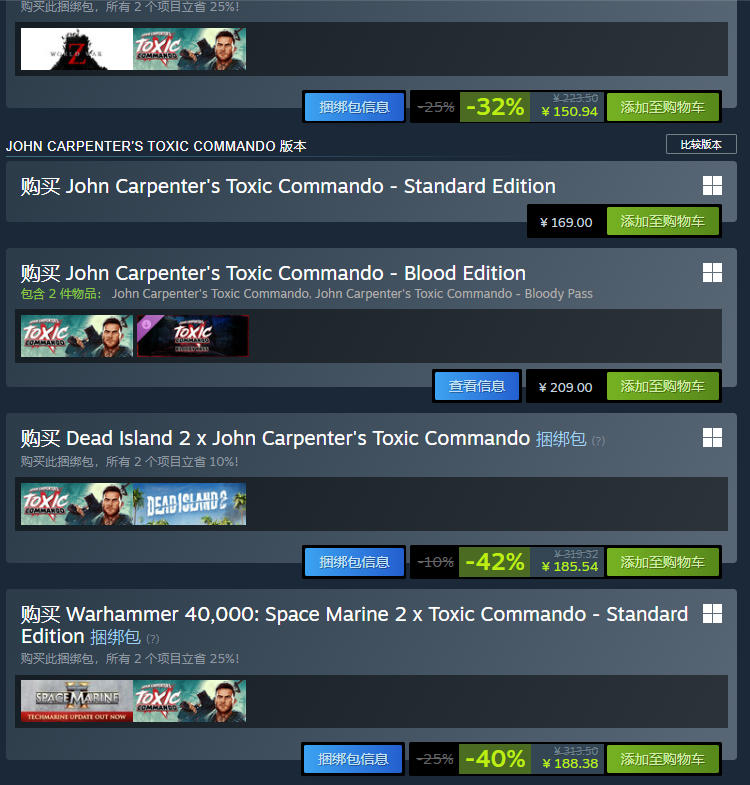Add Space Marine 2 bundle ¥188.38 to cart
The image size is (750, 785).
[663, 759]
